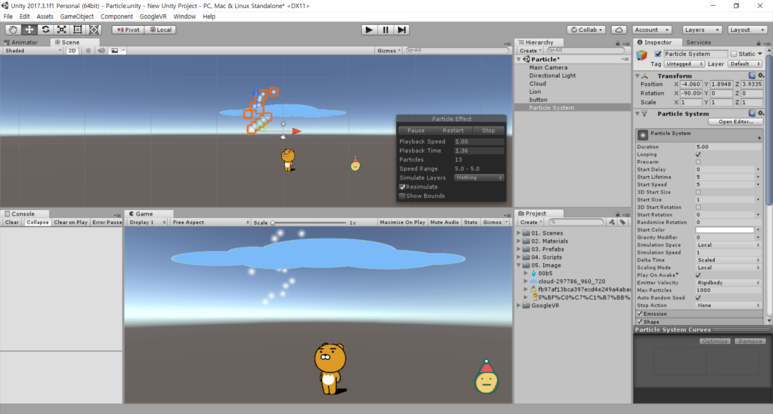This screenshot has width=773, height=414.
Task: Toggle Maximize On Play
Action: click(x=402, y=222)
